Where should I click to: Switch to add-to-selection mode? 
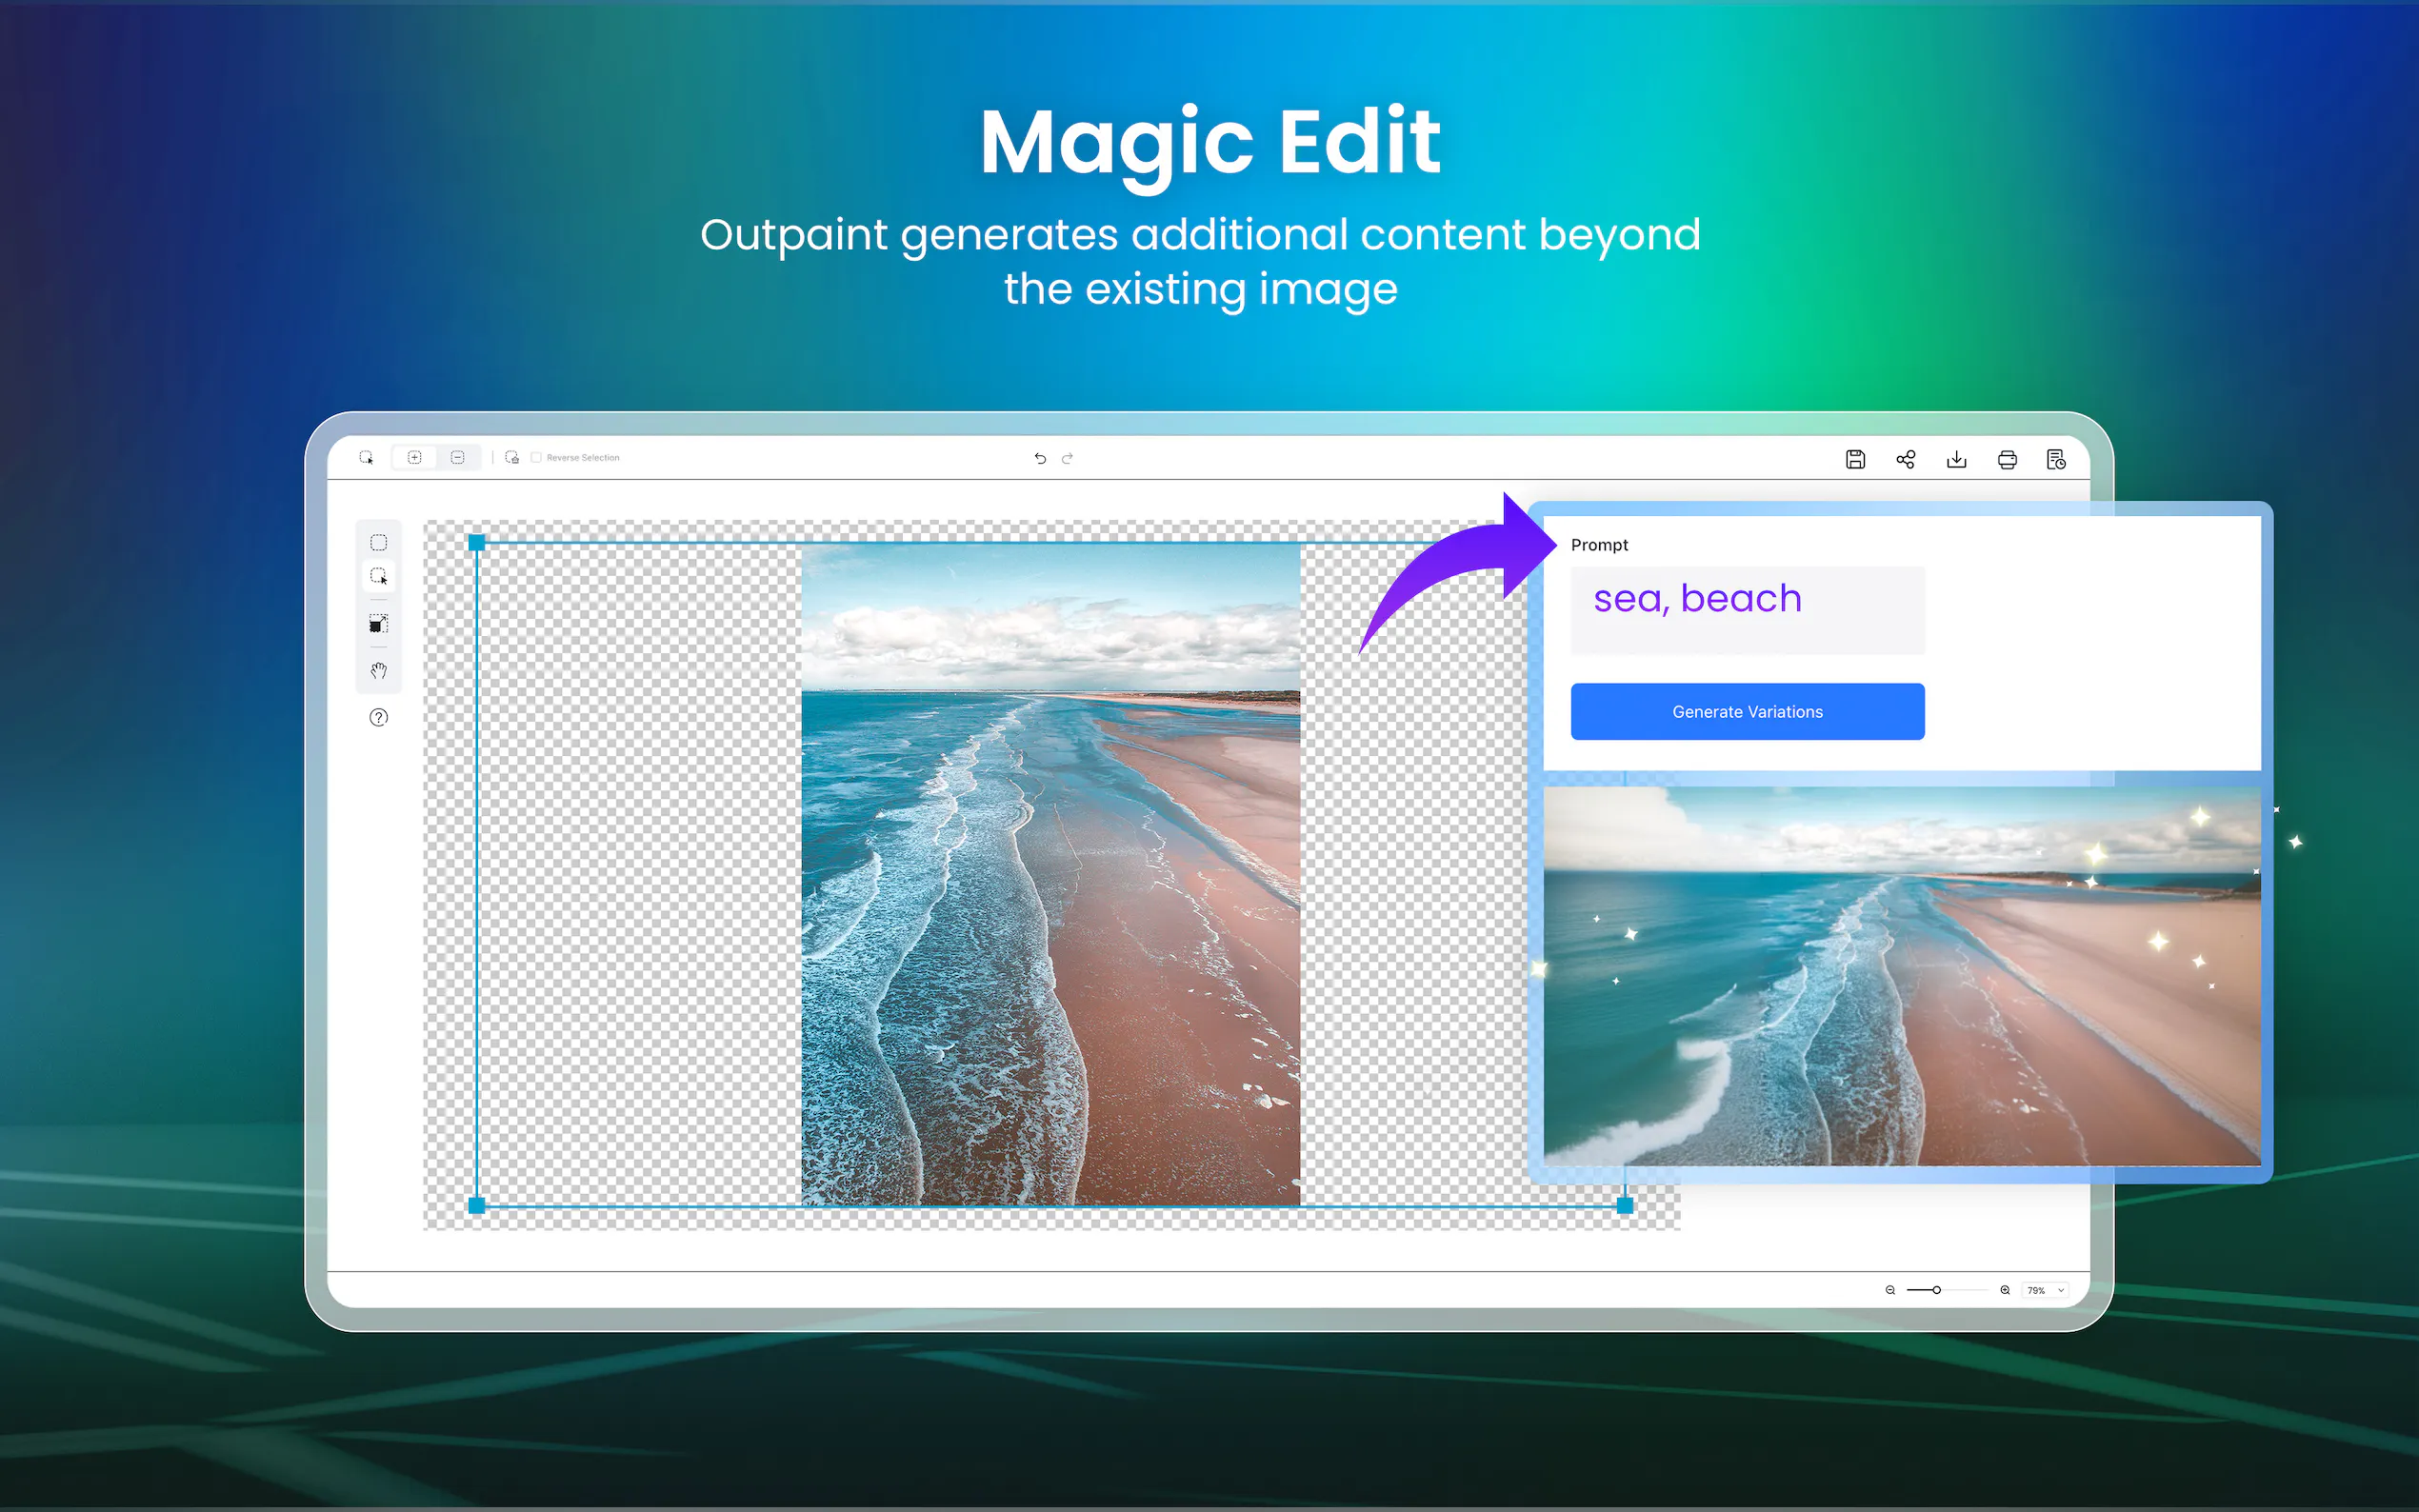pyautogui.click(x=414, y=457)
